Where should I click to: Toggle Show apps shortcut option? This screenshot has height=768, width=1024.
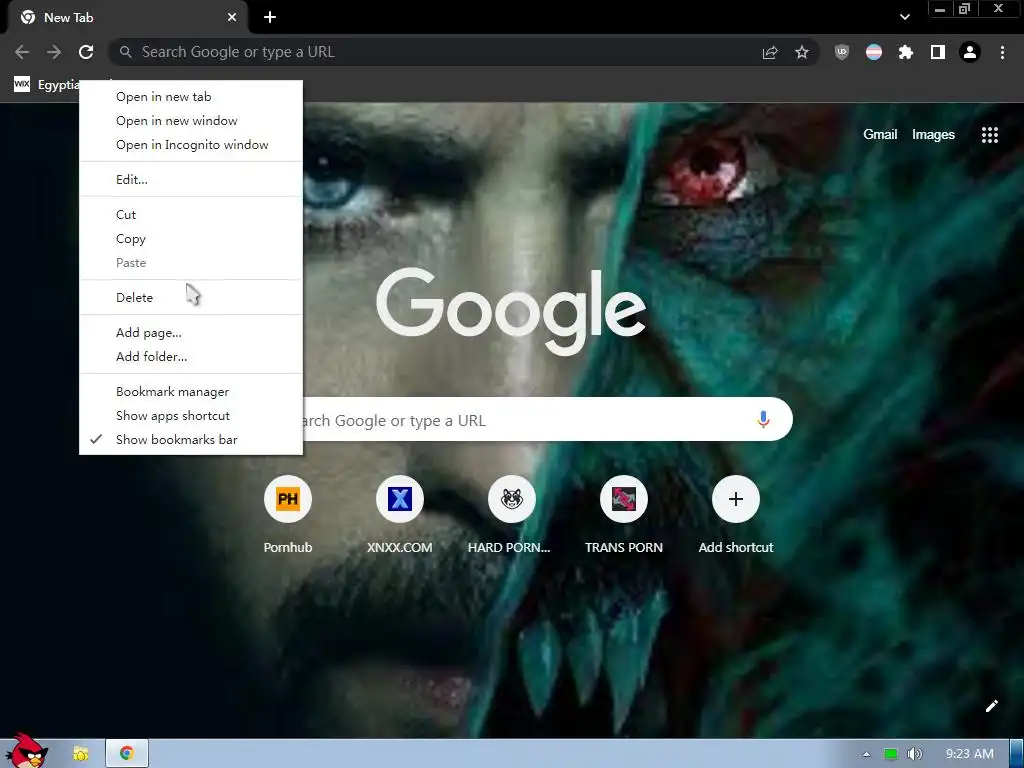click(191, 415)
